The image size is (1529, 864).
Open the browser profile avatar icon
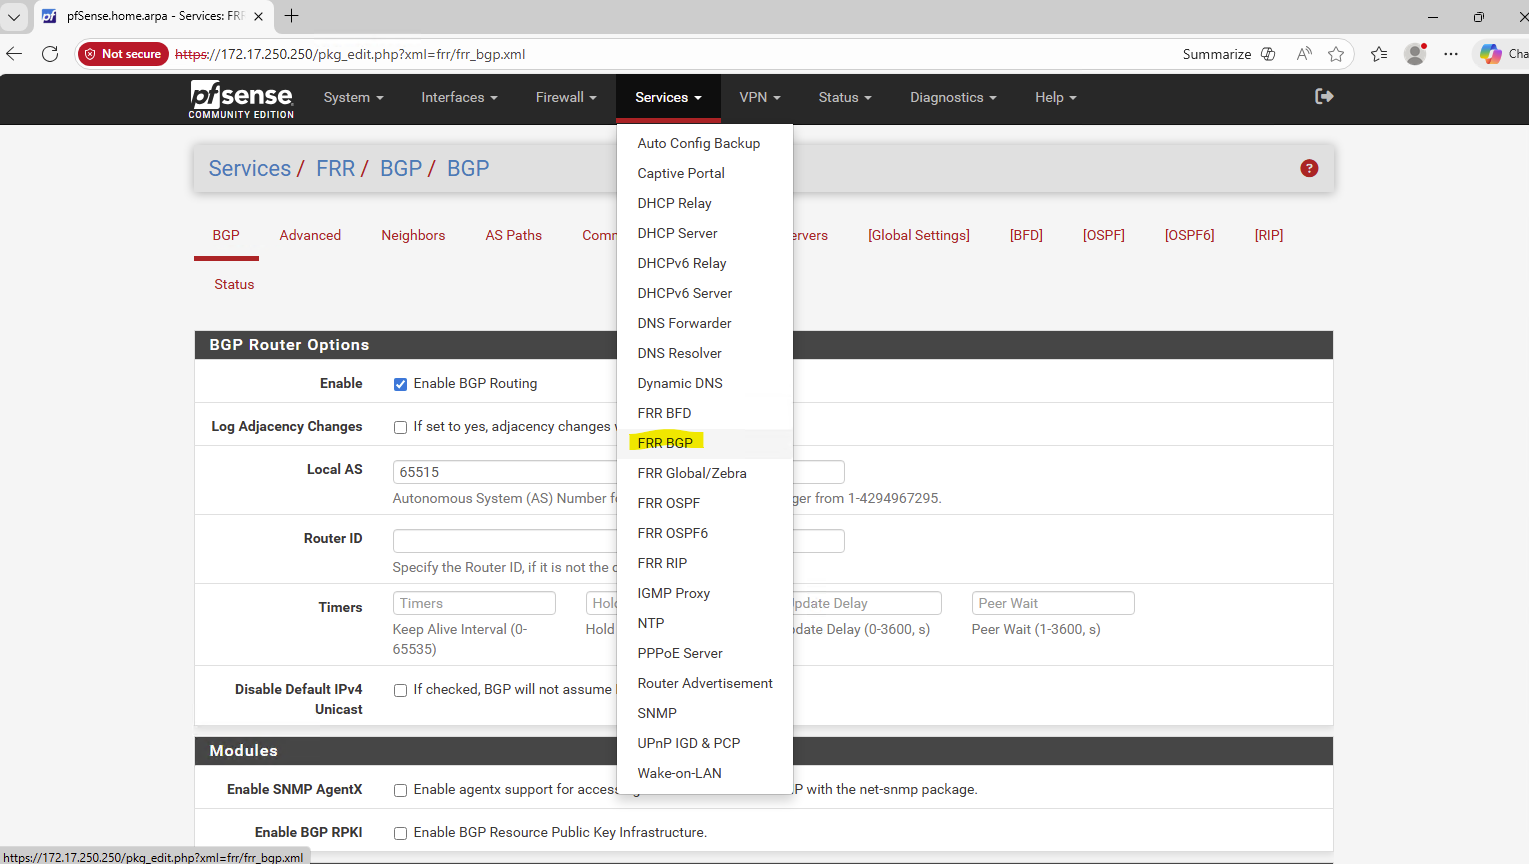coord(1414,54)
